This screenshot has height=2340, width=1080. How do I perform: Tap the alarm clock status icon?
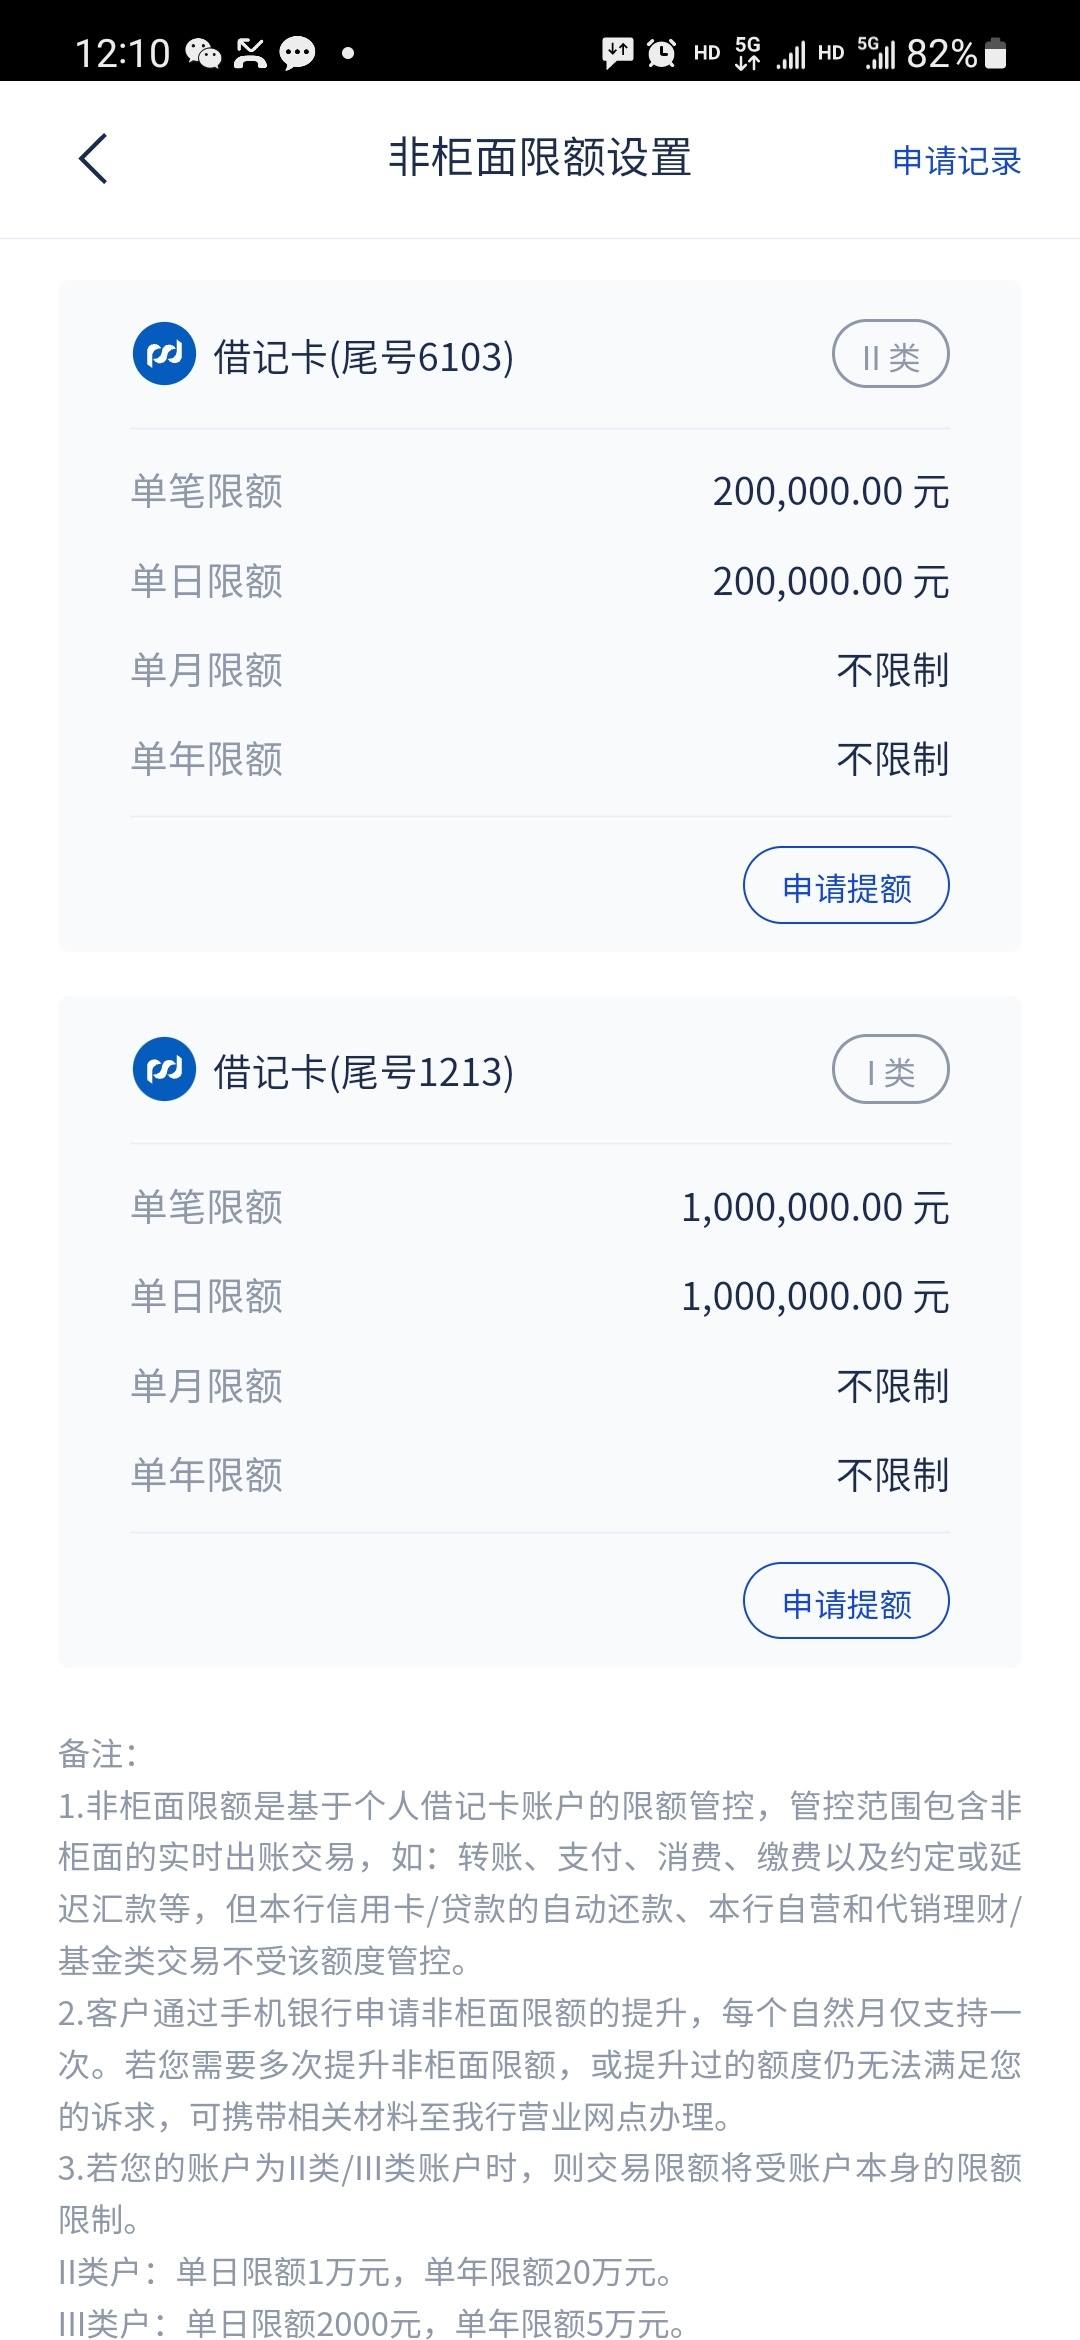661,53
